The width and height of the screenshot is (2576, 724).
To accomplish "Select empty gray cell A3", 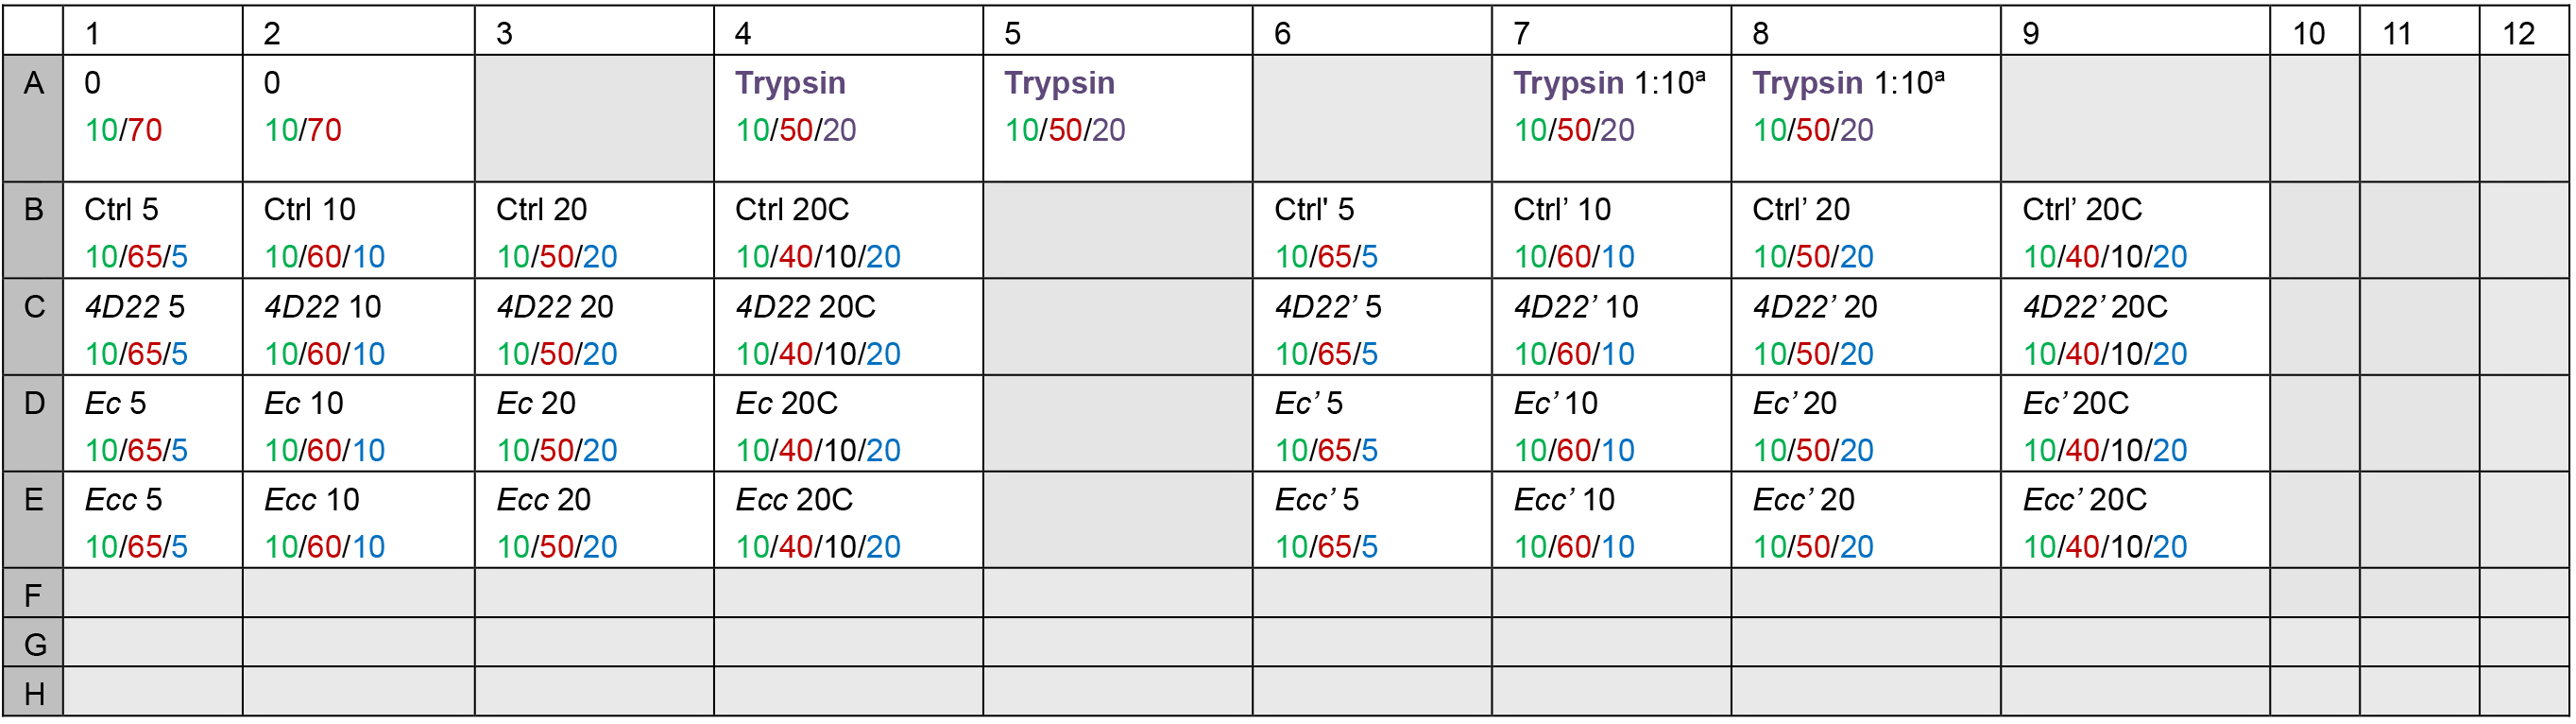I will pos(594,118).
